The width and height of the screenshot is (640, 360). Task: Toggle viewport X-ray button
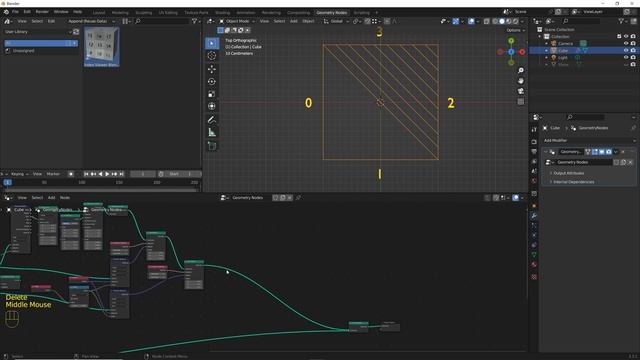coord(487,21)
